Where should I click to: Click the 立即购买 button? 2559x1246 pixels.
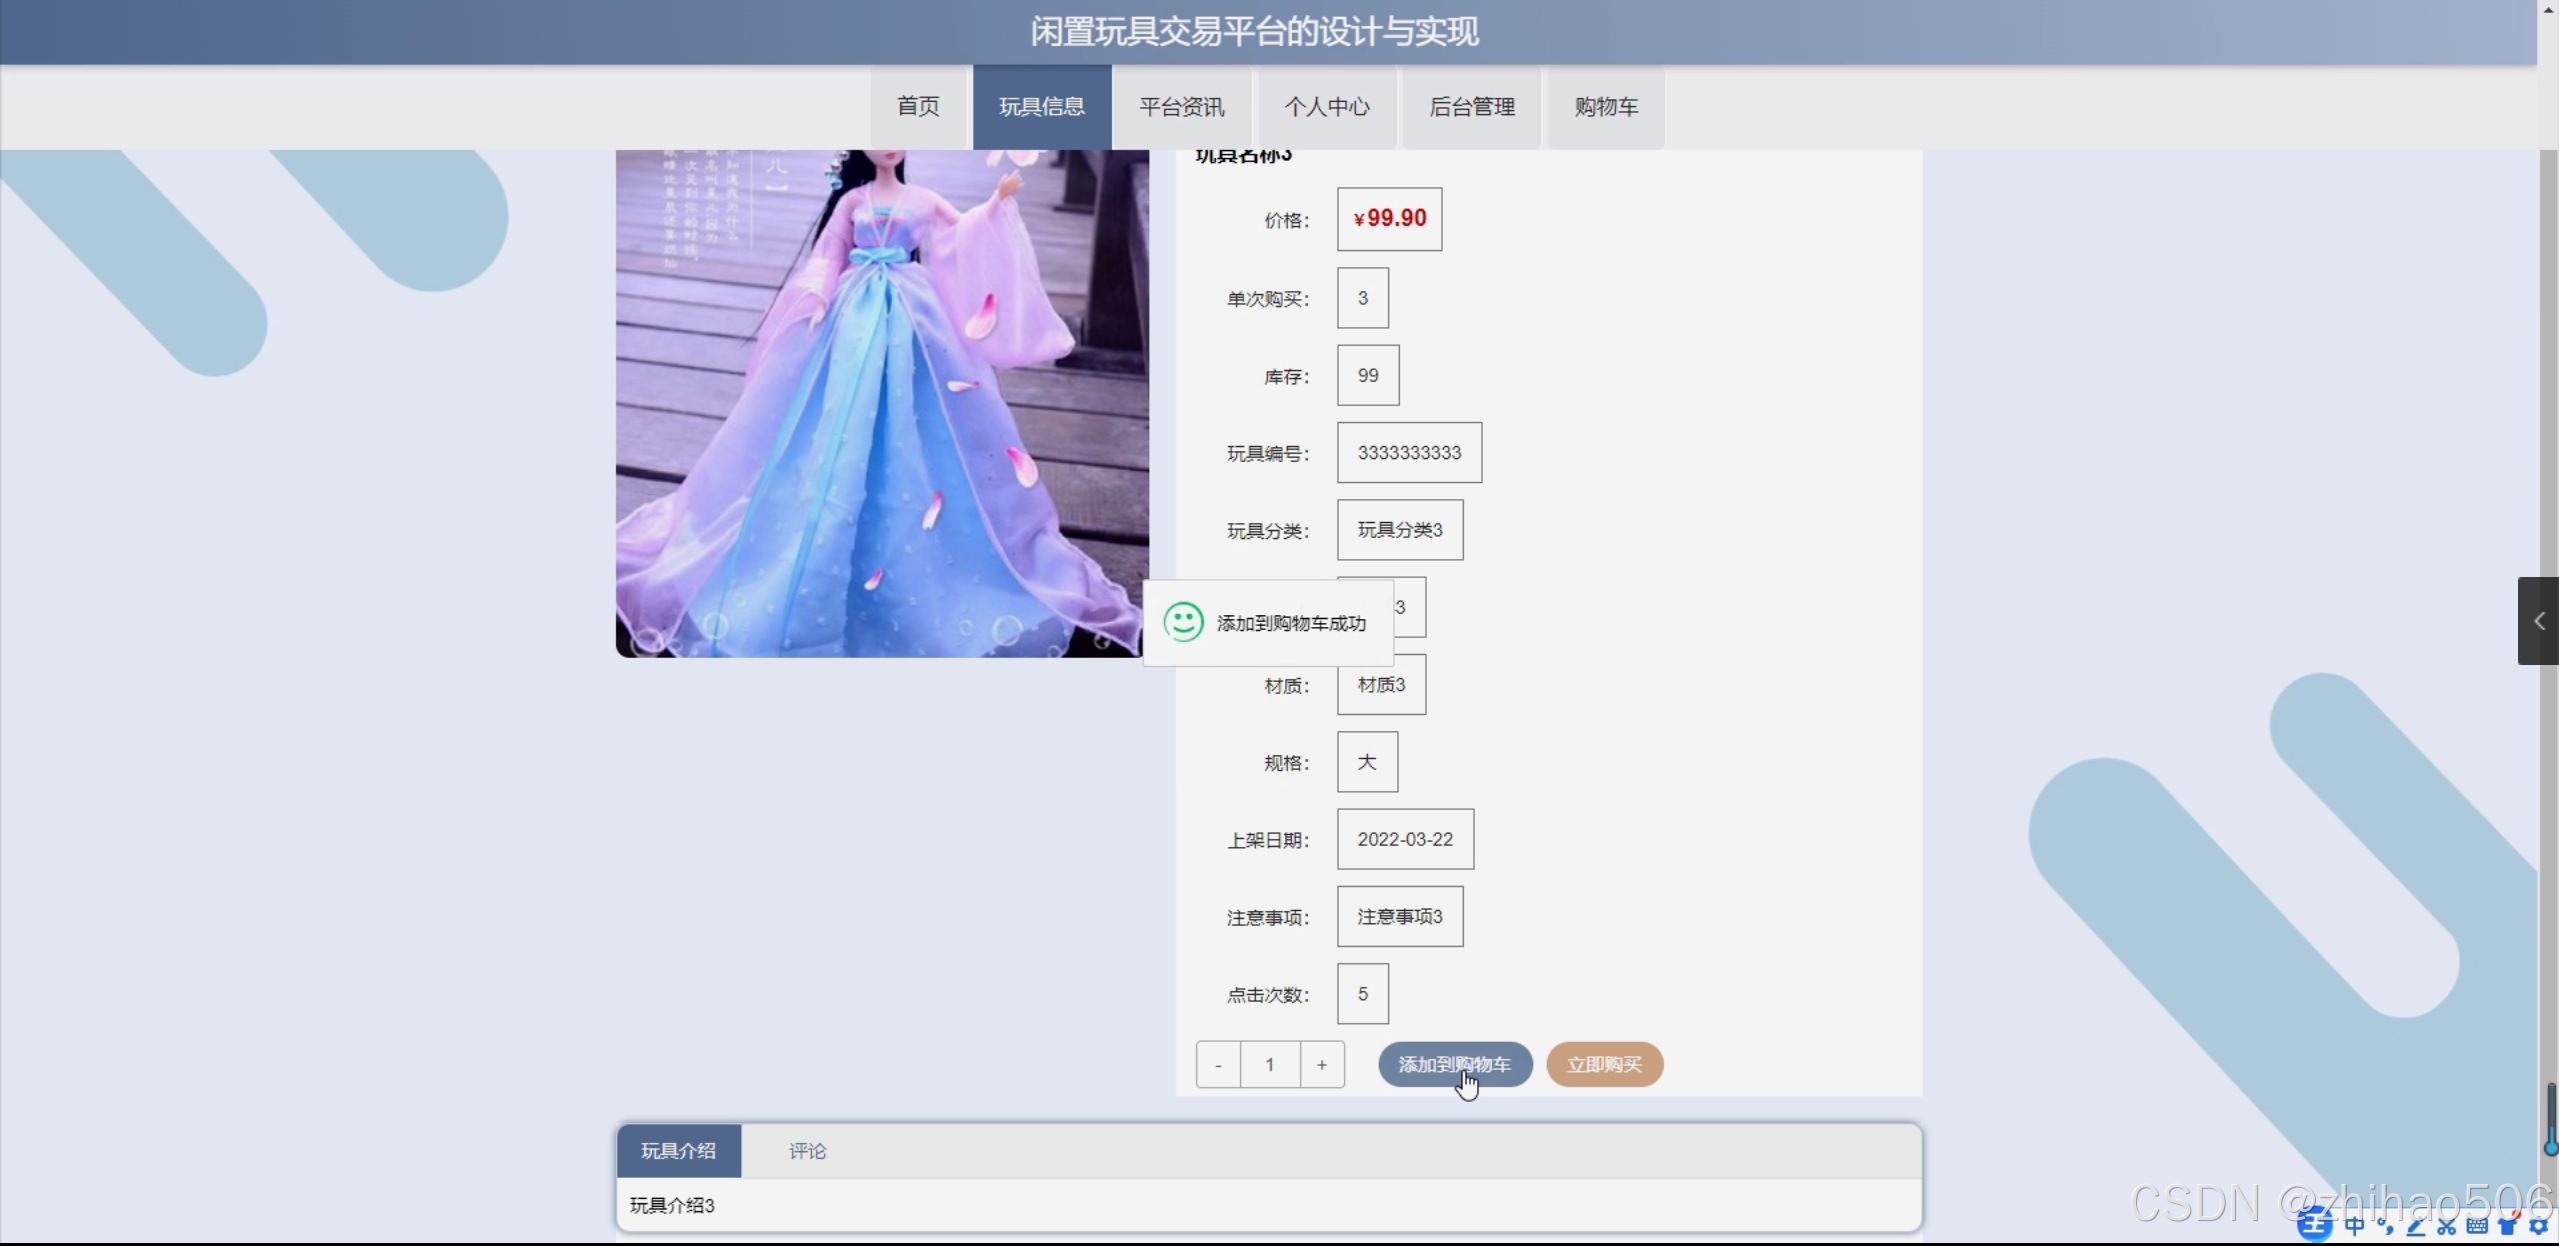coord(1605,1065)
